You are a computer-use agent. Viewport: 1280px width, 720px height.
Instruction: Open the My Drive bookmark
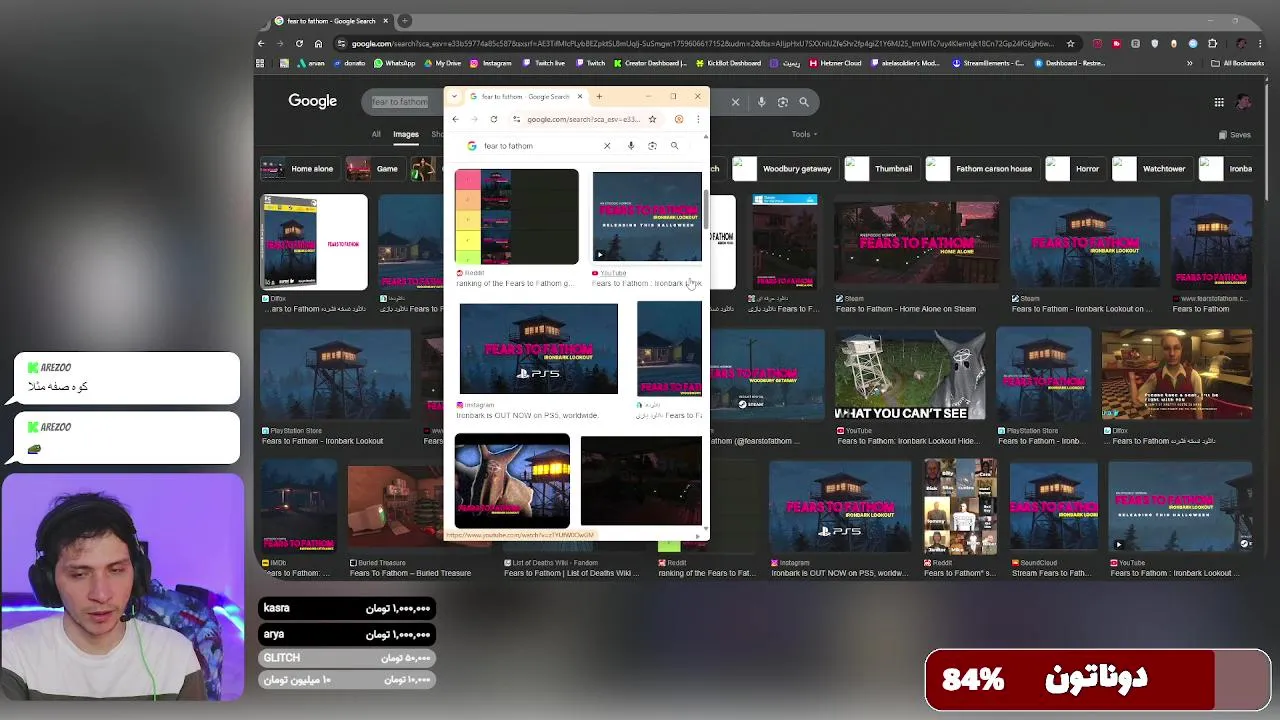click(x=441, y=63)
